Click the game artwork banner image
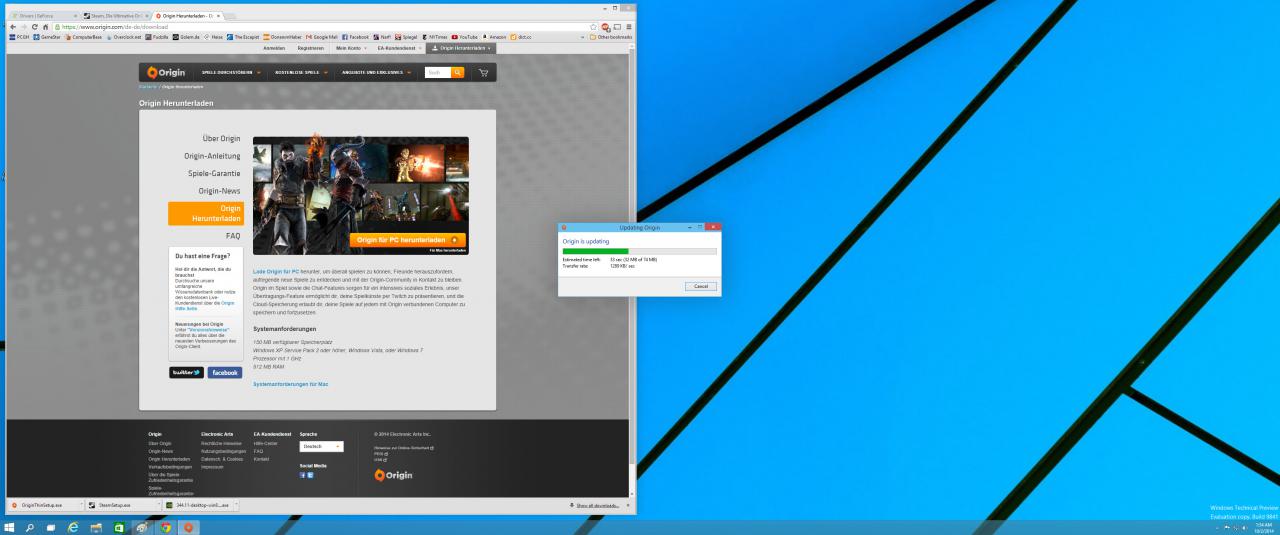Image resolution: width=1280 pixels, height=535 pixels. (360, 196)
